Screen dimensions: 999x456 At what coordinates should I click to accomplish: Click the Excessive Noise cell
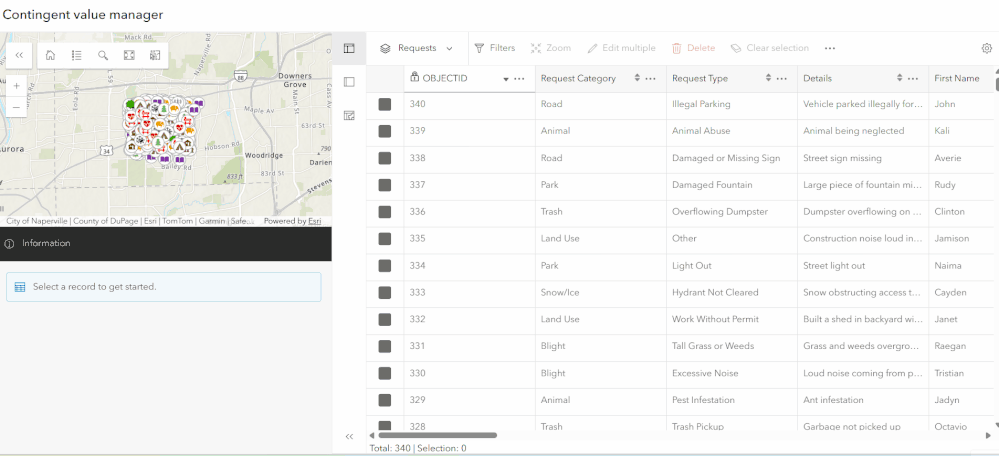coord(732,373)
